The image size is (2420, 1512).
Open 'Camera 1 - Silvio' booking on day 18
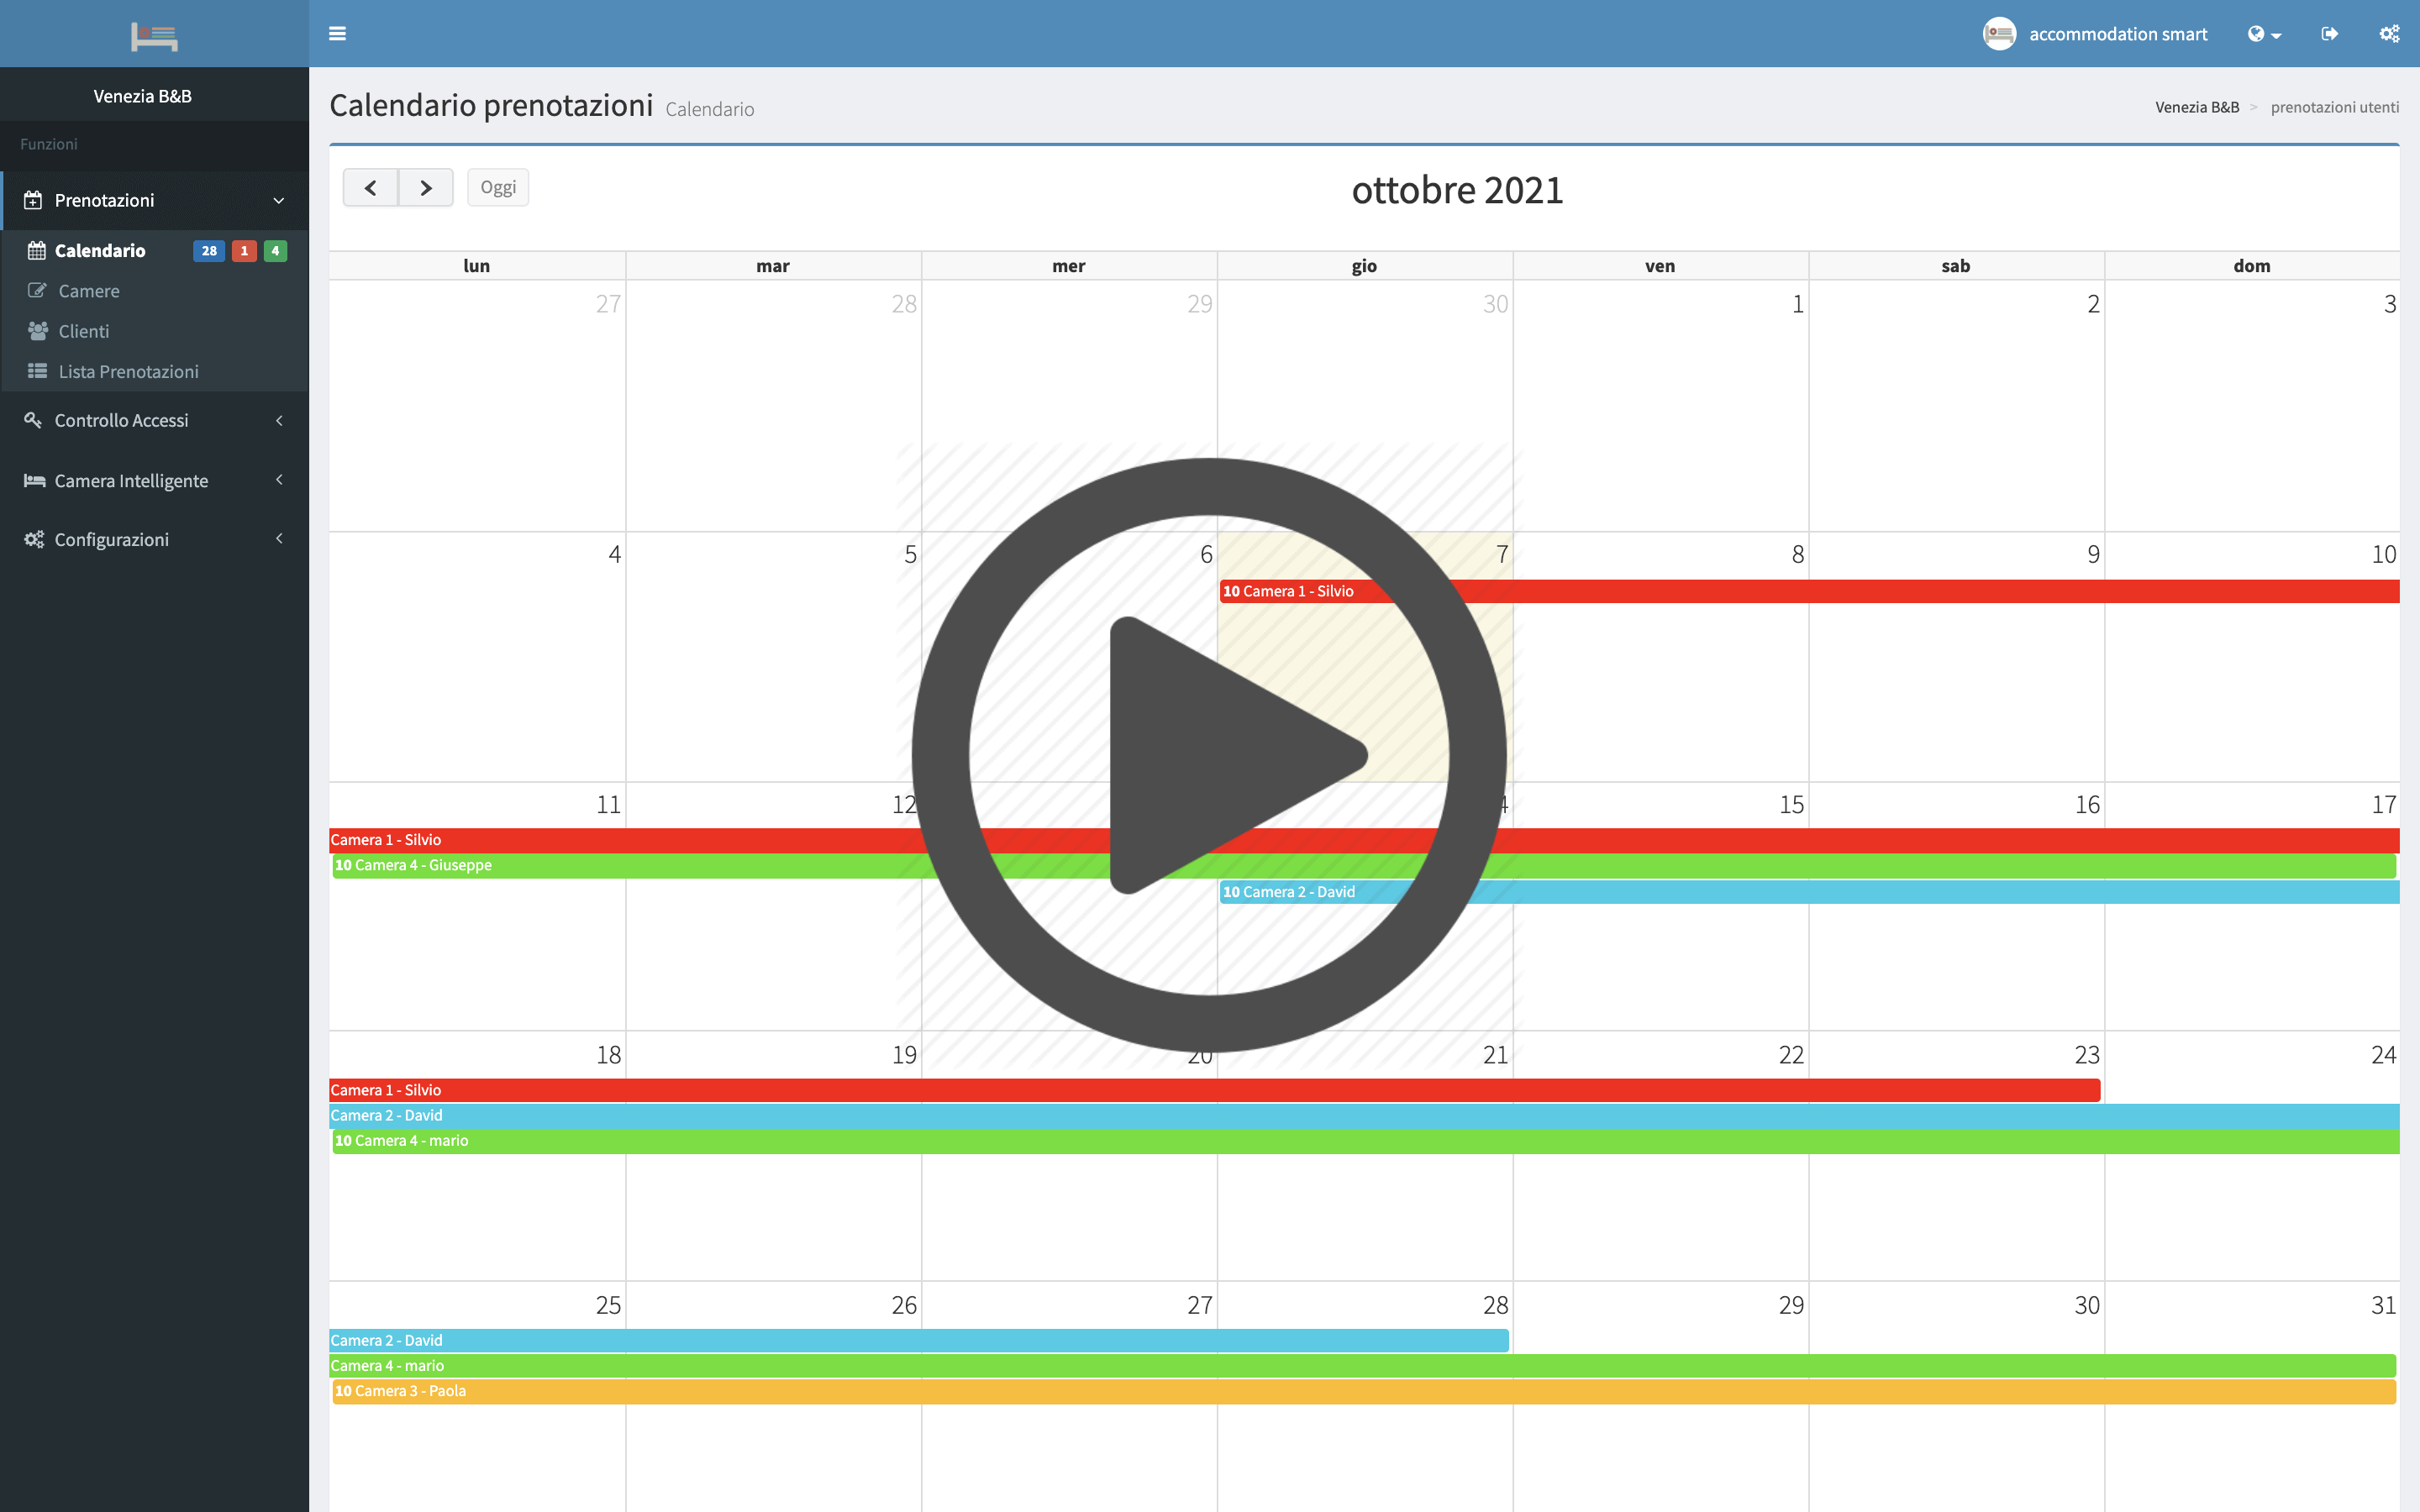pyautogui.click(x=1215, y=1090)
